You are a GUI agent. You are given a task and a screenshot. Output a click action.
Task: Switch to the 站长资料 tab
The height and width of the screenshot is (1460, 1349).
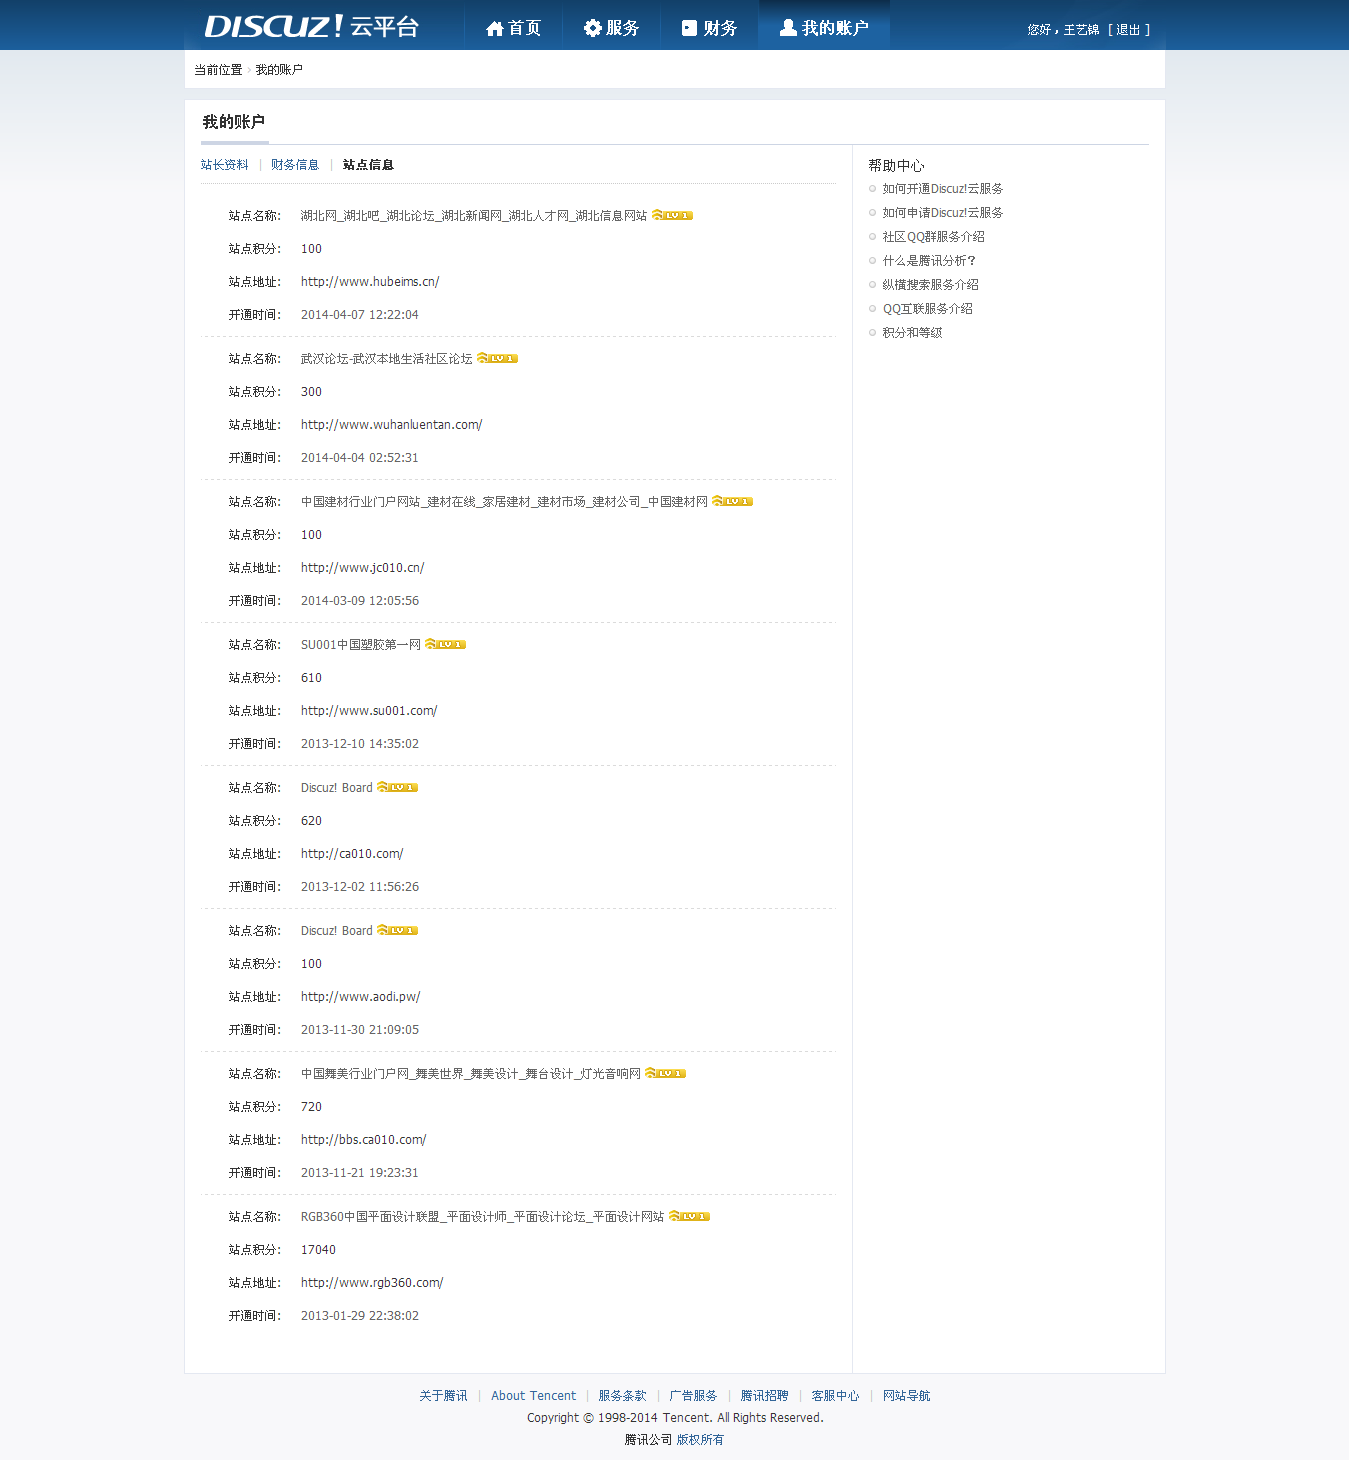225,164
